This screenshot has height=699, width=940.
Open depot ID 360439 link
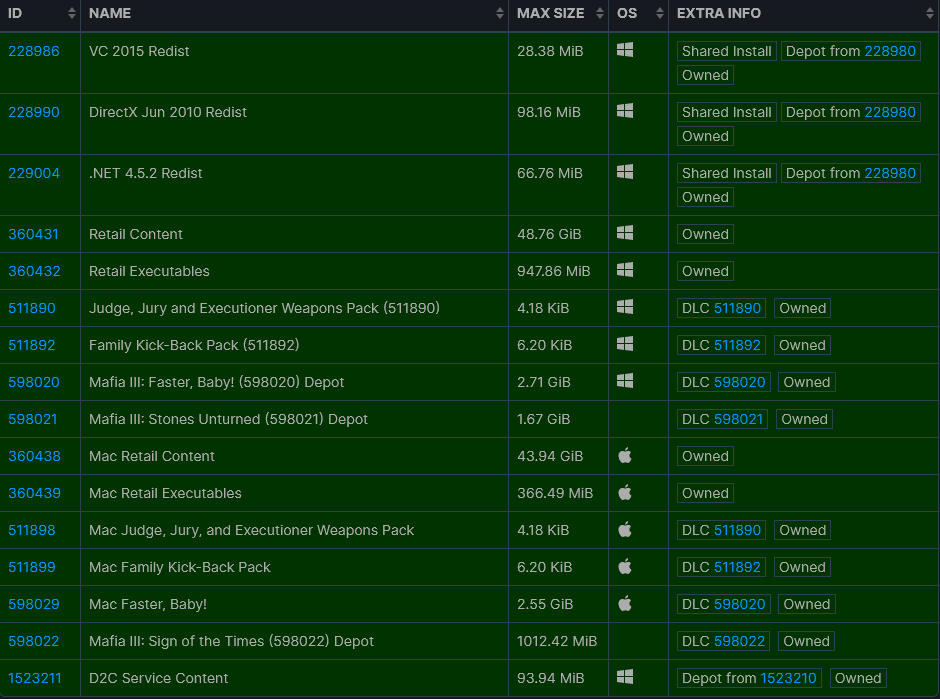pos(34,493)
